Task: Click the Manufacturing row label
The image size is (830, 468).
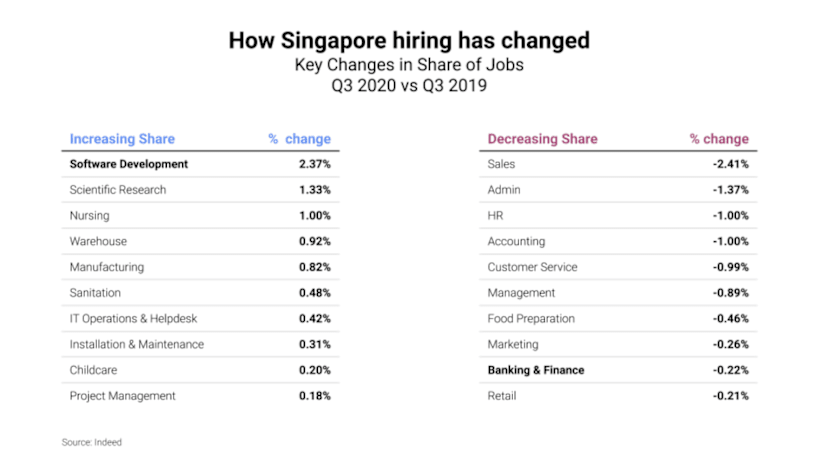Action: (107, 267)
